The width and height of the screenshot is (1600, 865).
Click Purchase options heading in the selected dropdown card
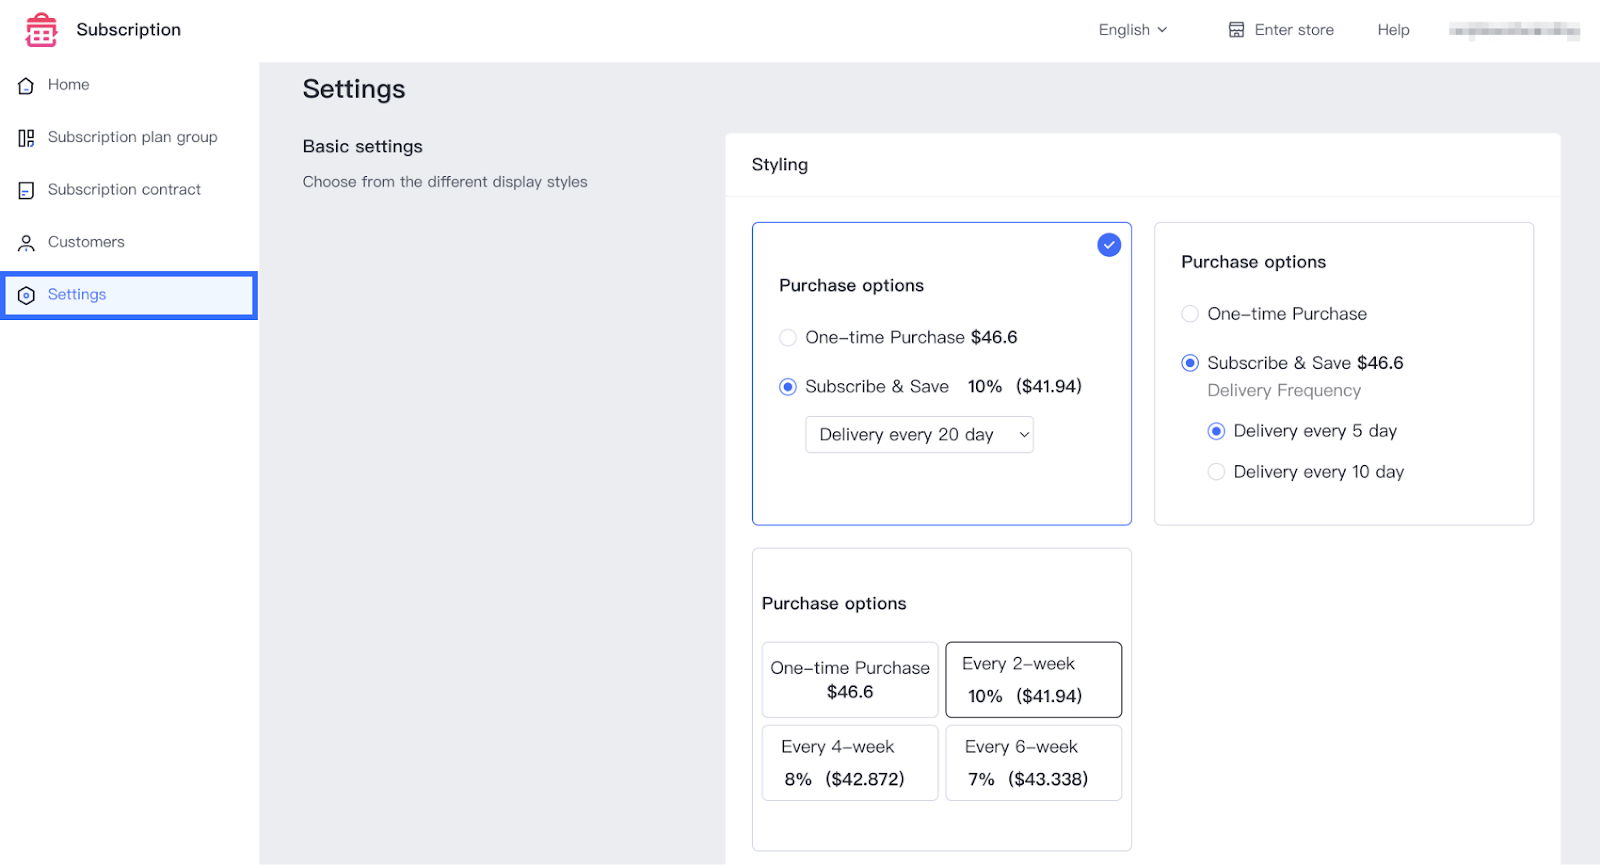pos(852,286)
